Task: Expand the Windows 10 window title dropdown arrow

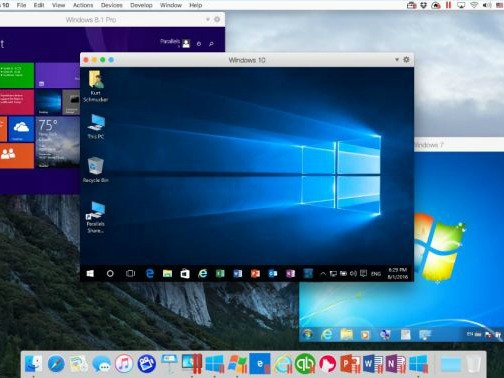Action: [397, 60]
